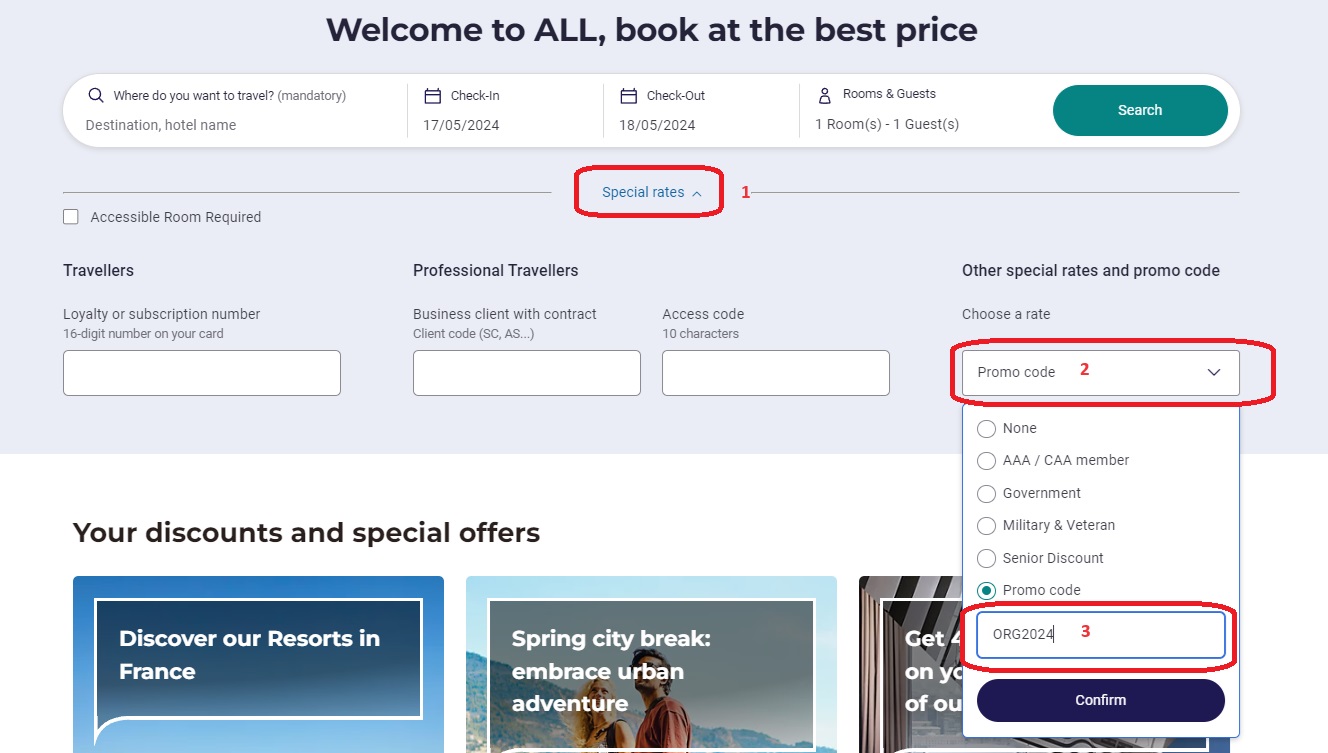Select the Government rate radio button

[987, 494]
